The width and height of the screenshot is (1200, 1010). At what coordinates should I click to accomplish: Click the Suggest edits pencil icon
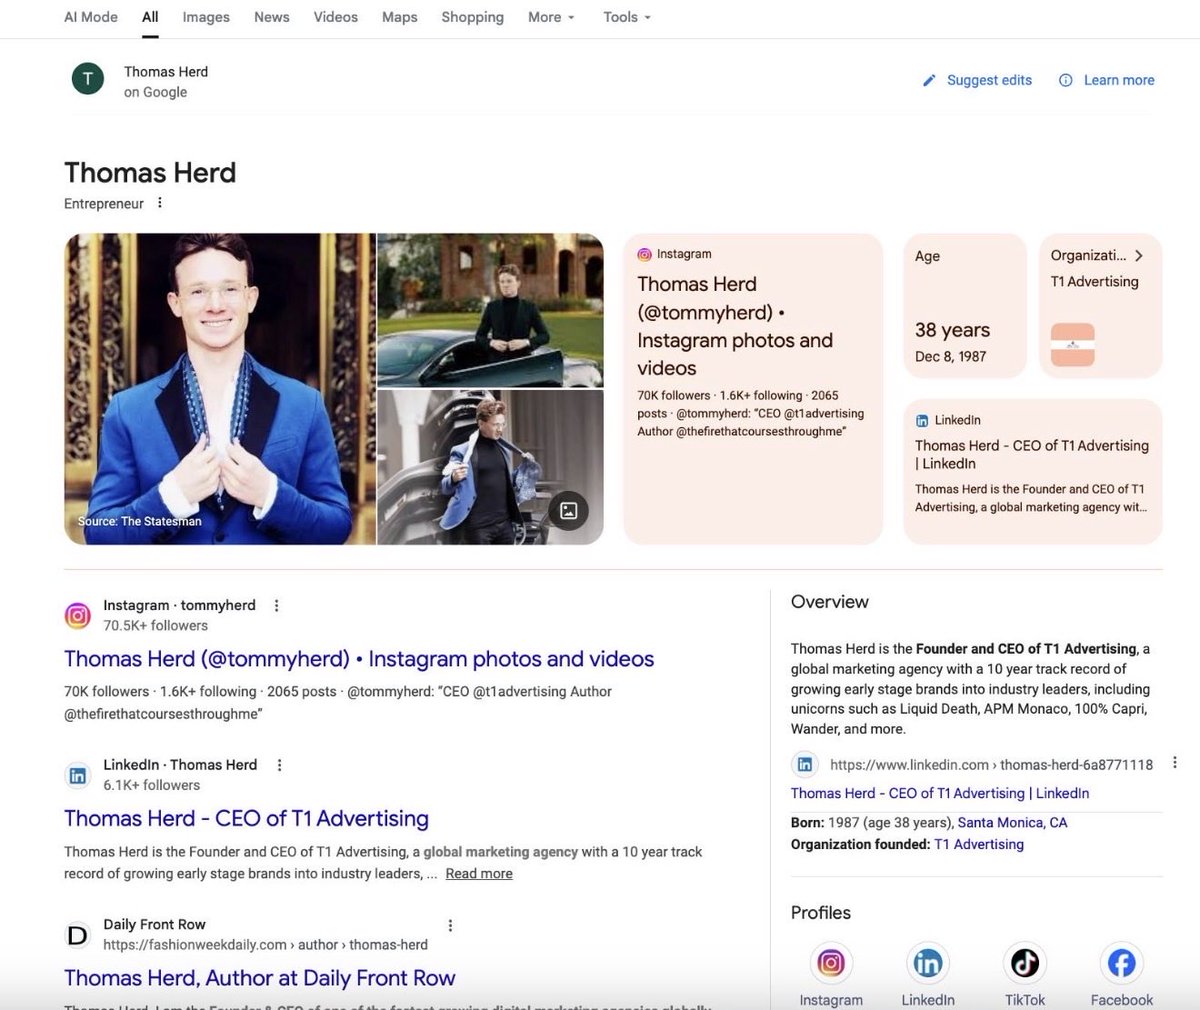point(929,80)
